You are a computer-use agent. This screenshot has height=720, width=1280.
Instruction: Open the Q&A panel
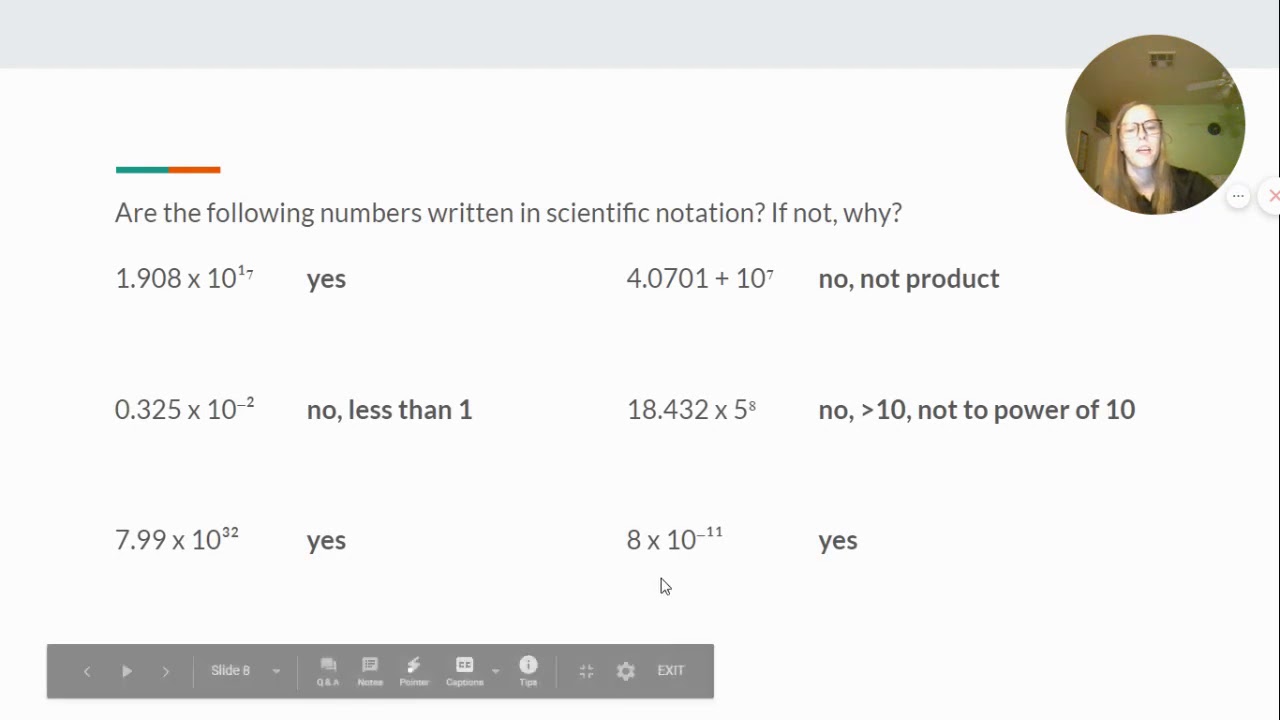point(328,671)
